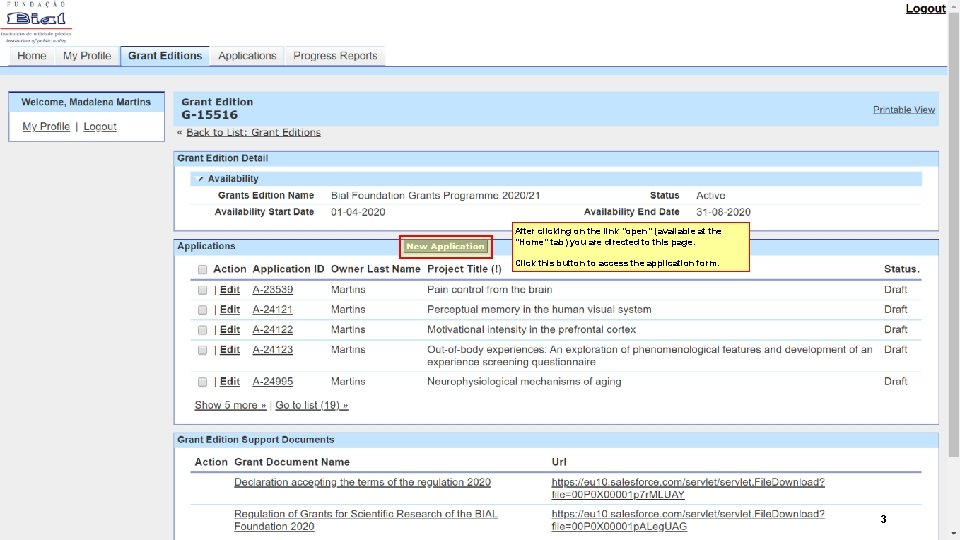Open application ID A-24995

click(272, 381)
